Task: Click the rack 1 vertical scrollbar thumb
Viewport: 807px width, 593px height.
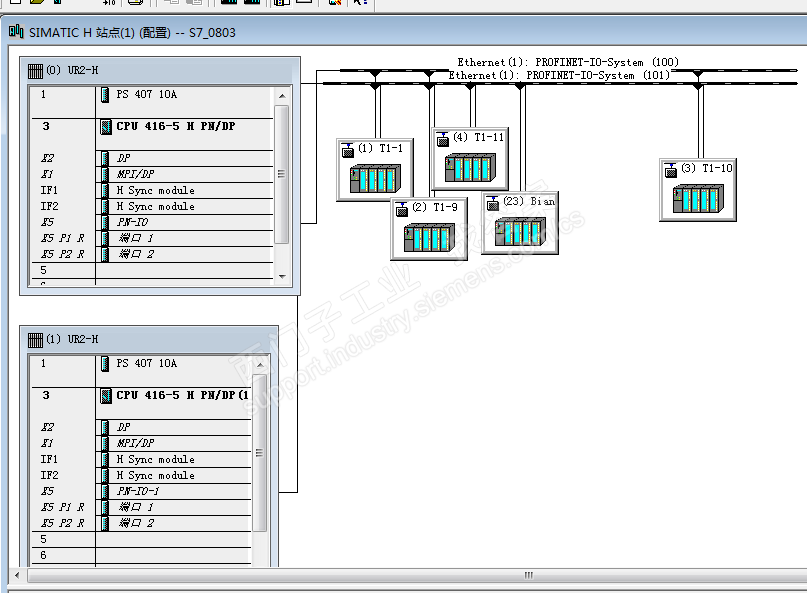Action: pyautogui.click(x=259, y=453)
